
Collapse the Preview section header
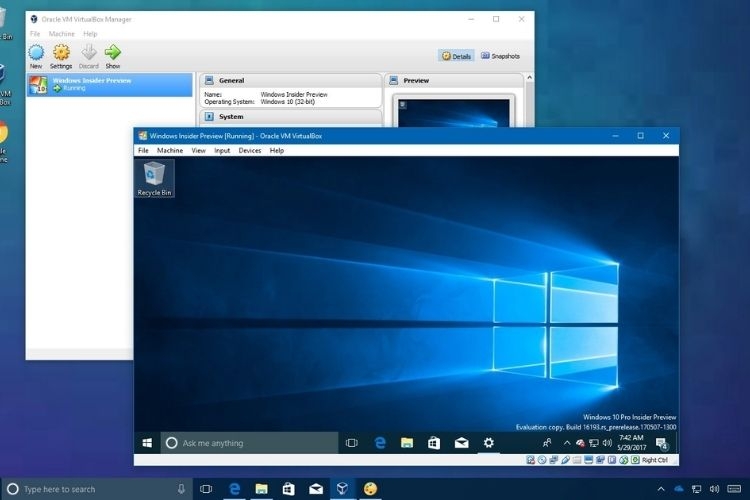[454, 80]
